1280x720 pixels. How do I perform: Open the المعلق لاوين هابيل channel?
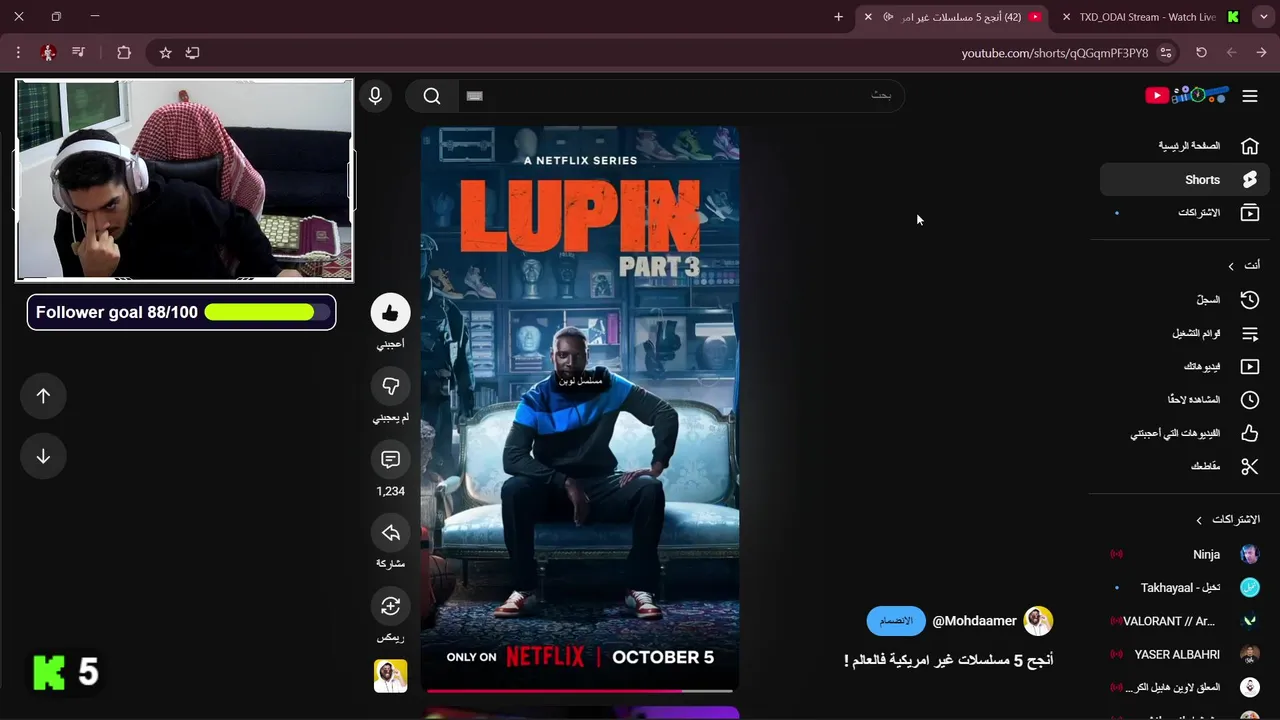point(1185,688)
